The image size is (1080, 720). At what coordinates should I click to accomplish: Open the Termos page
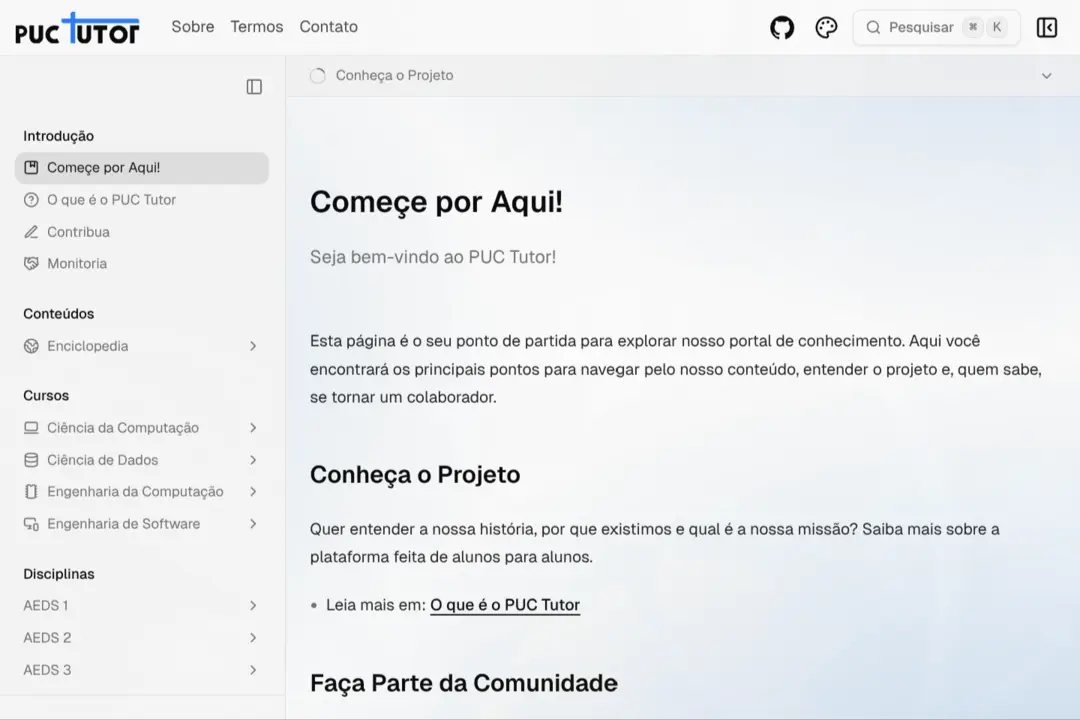pyautogui.click(x=257, y=27)
